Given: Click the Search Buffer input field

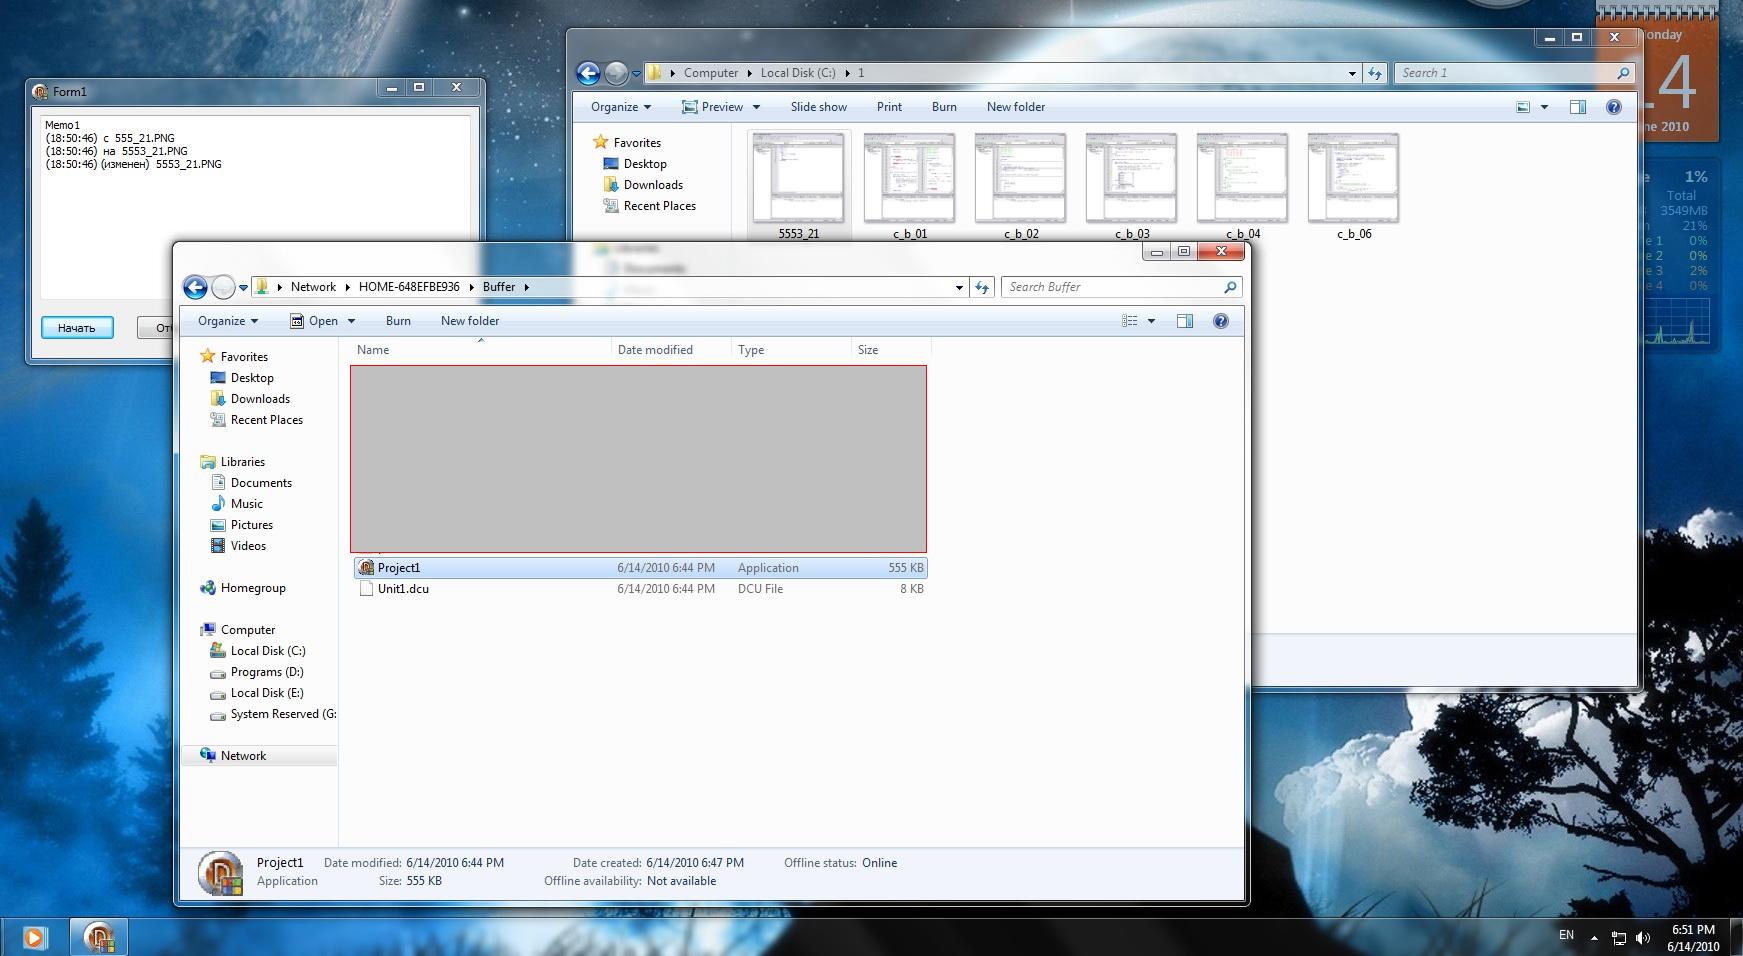Looking at the screenshot, I should click(x=1110, y=287).
